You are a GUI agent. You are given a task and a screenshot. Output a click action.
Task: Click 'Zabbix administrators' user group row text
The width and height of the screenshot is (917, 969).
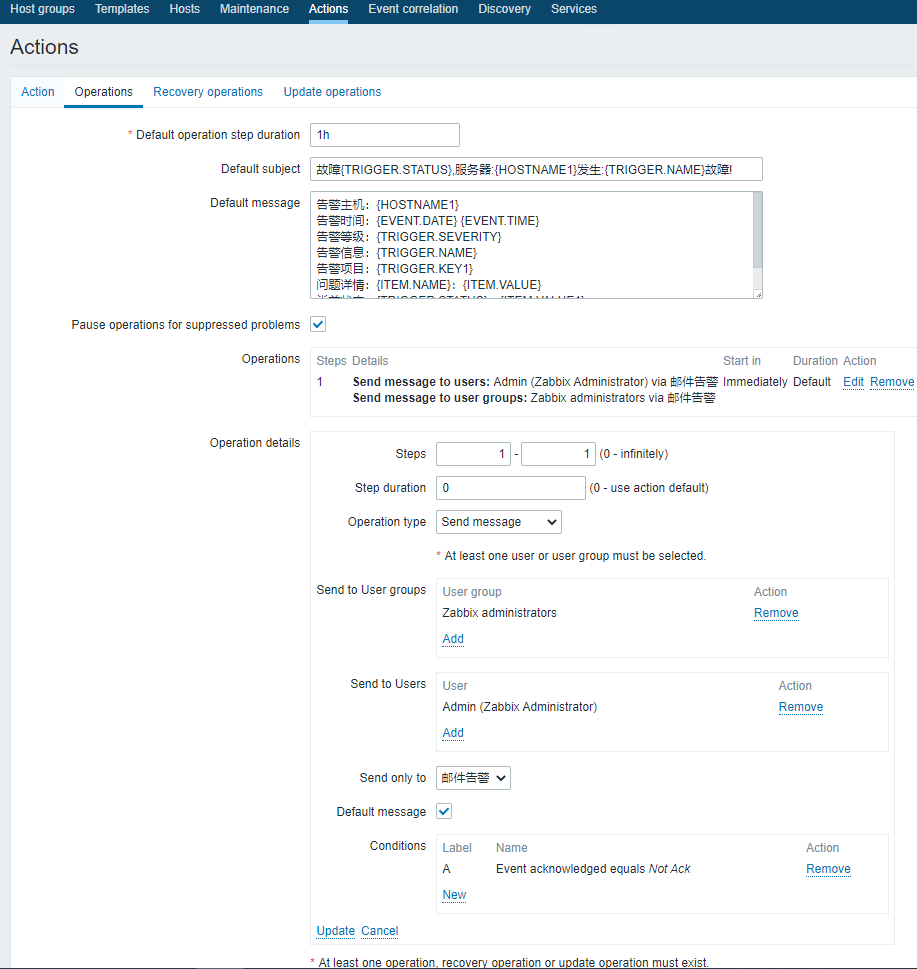click(x=499, y=613)
